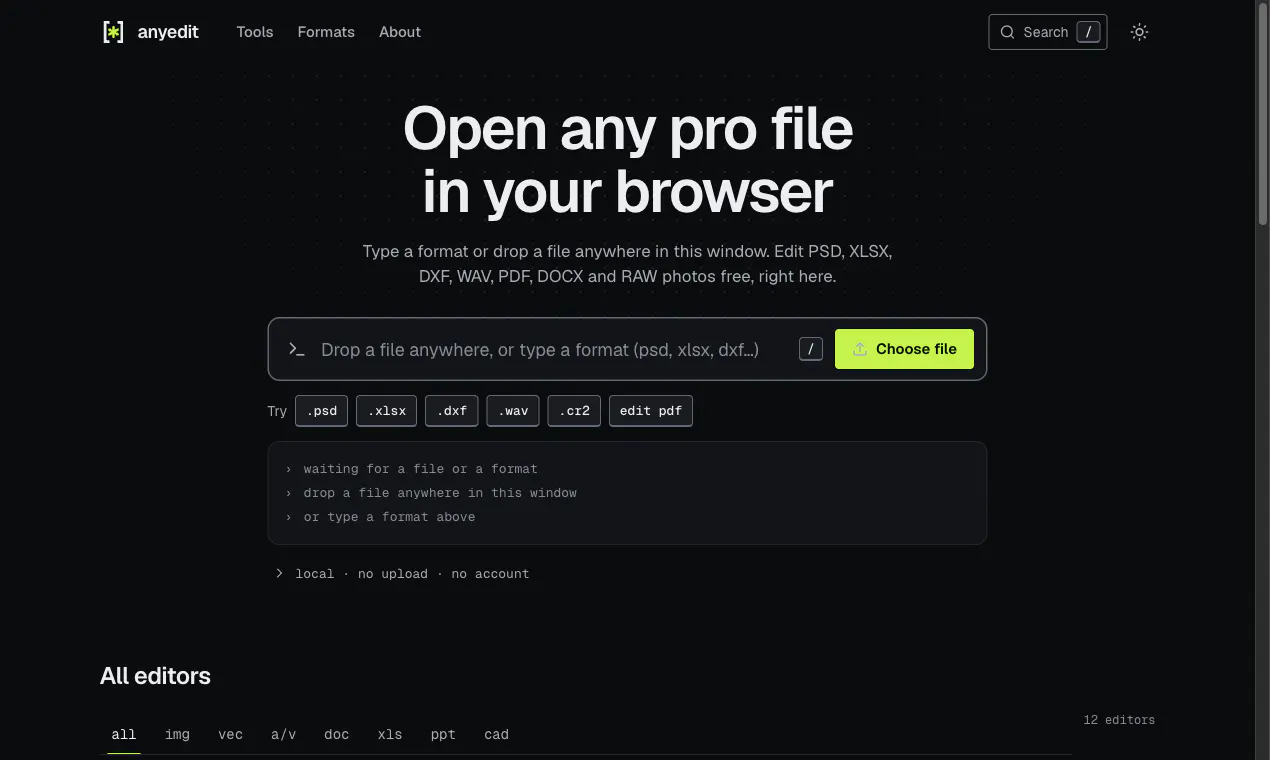Filter editors by ppt tab
Screen dimensions: 1270x760
[x=443, y=735]
